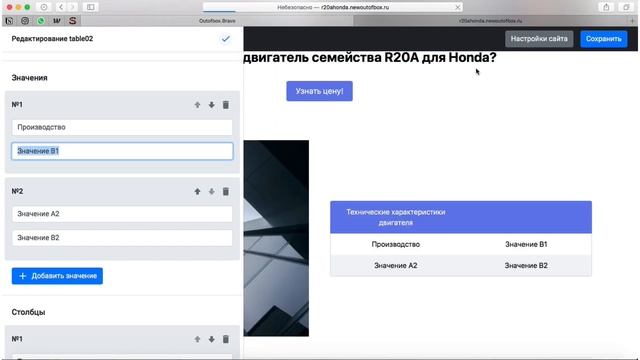Select Значение B2 cell in preview table
This screenshot has height=360, width=640.
526,265
